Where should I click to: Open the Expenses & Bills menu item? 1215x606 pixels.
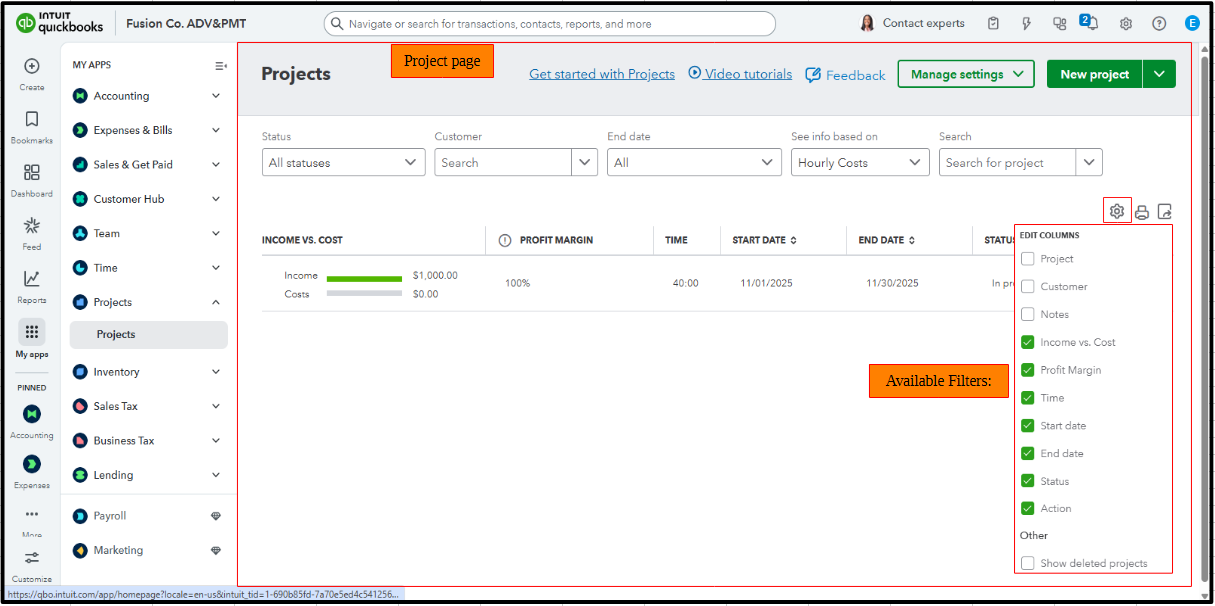click(133, 130)
